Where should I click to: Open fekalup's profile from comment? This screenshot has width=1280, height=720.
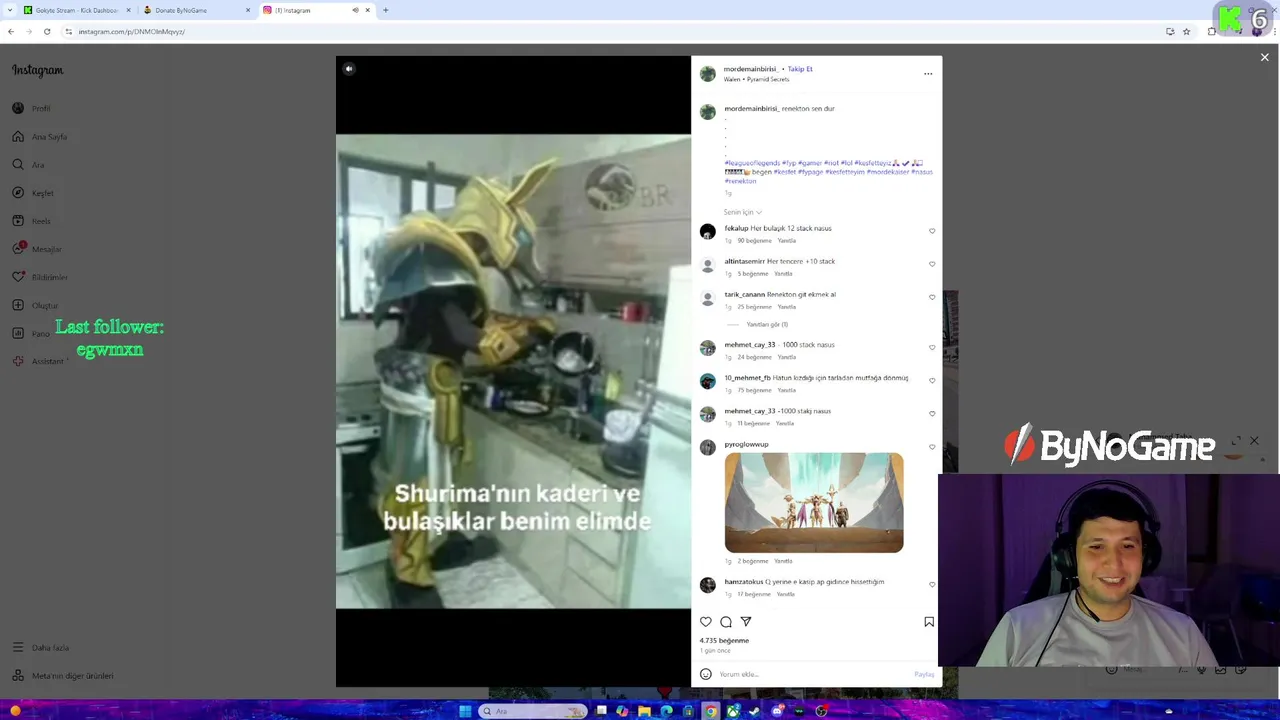click(736, 228)
